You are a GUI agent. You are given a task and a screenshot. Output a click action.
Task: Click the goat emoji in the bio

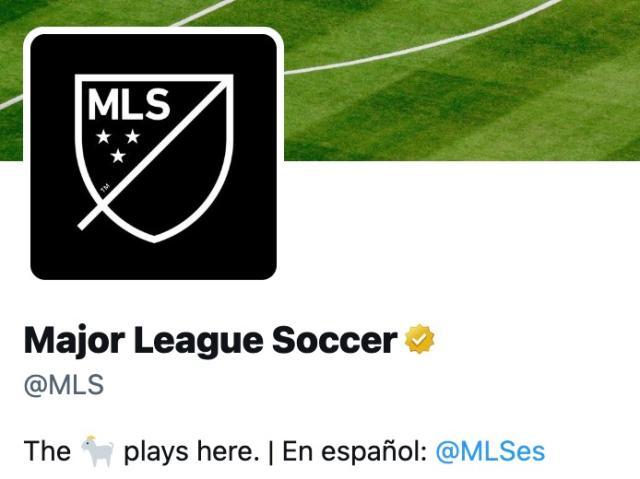(x=97, y=451)
